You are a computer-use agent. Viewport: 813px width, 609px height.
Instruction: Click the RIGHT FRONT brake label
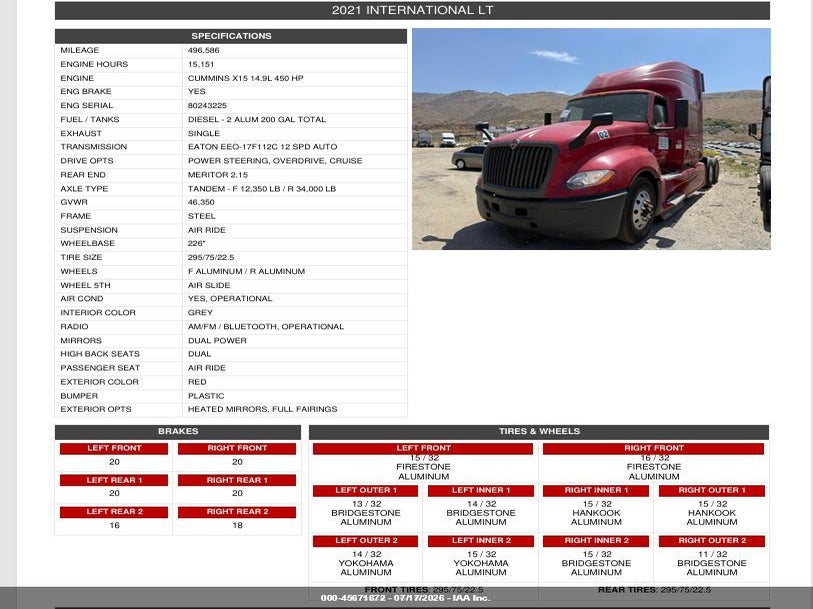(x=237, y=448)
